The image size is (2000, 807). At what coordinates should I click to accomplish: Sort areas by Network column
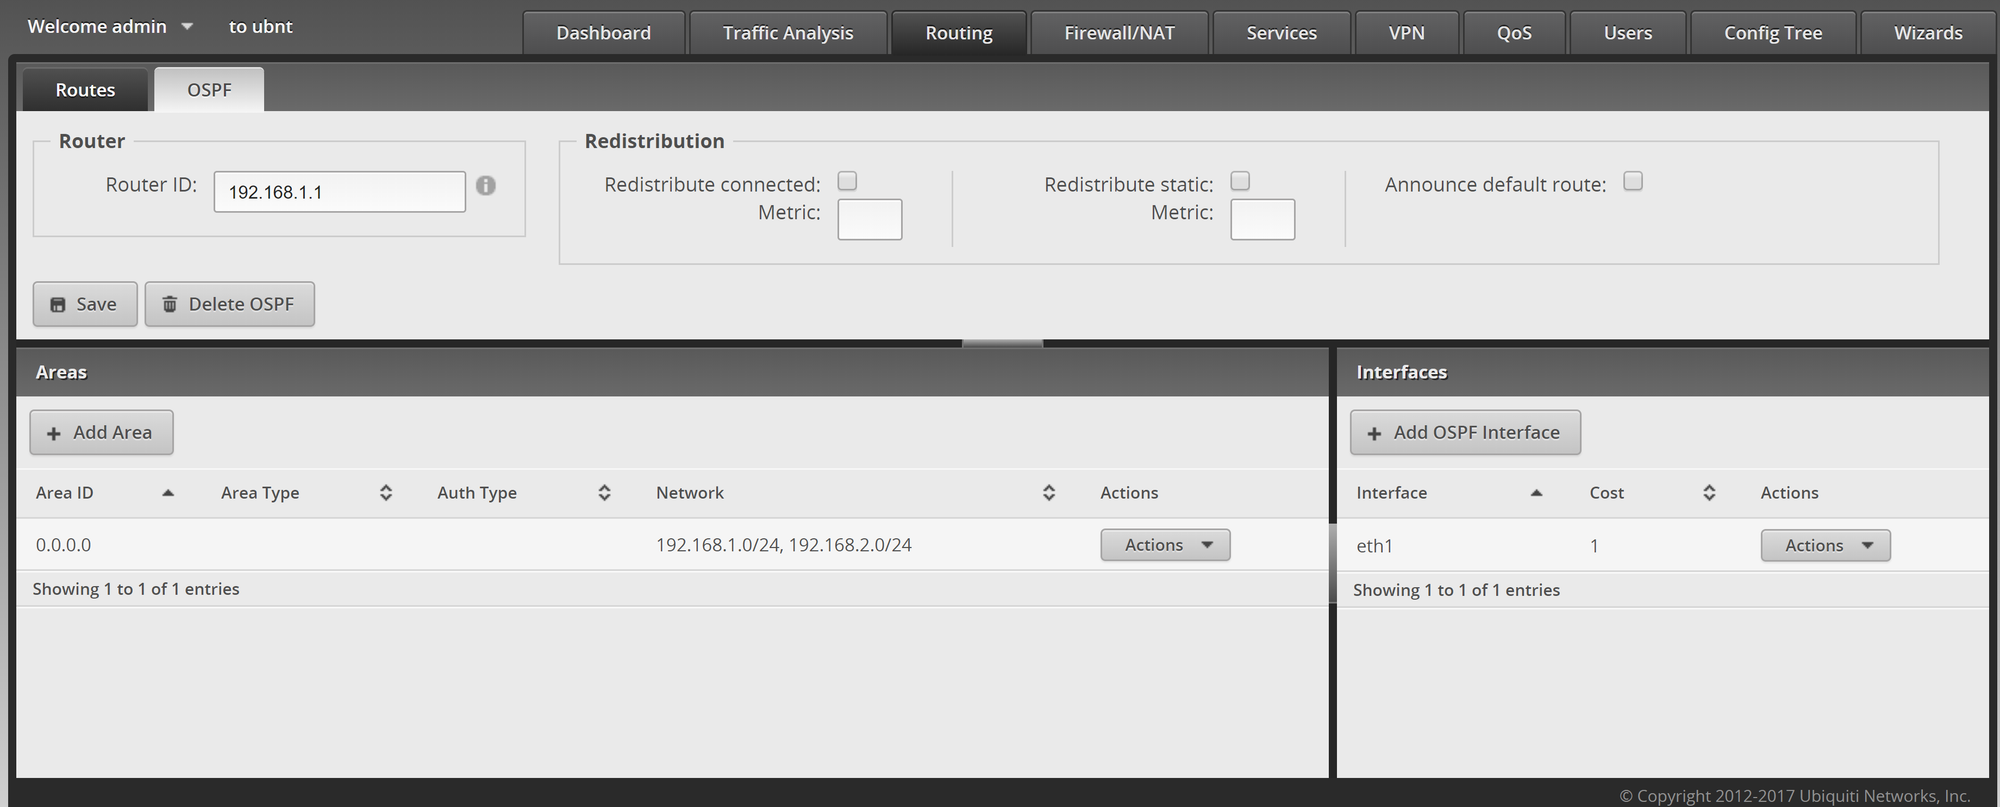1048,493
